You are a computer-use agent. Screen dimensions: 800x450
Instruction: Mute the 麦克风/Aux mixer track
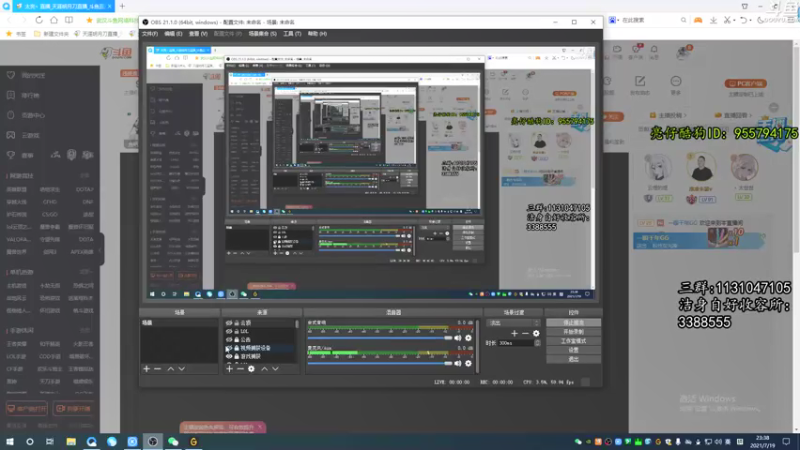pyautogui.click(x=458, y=363)
